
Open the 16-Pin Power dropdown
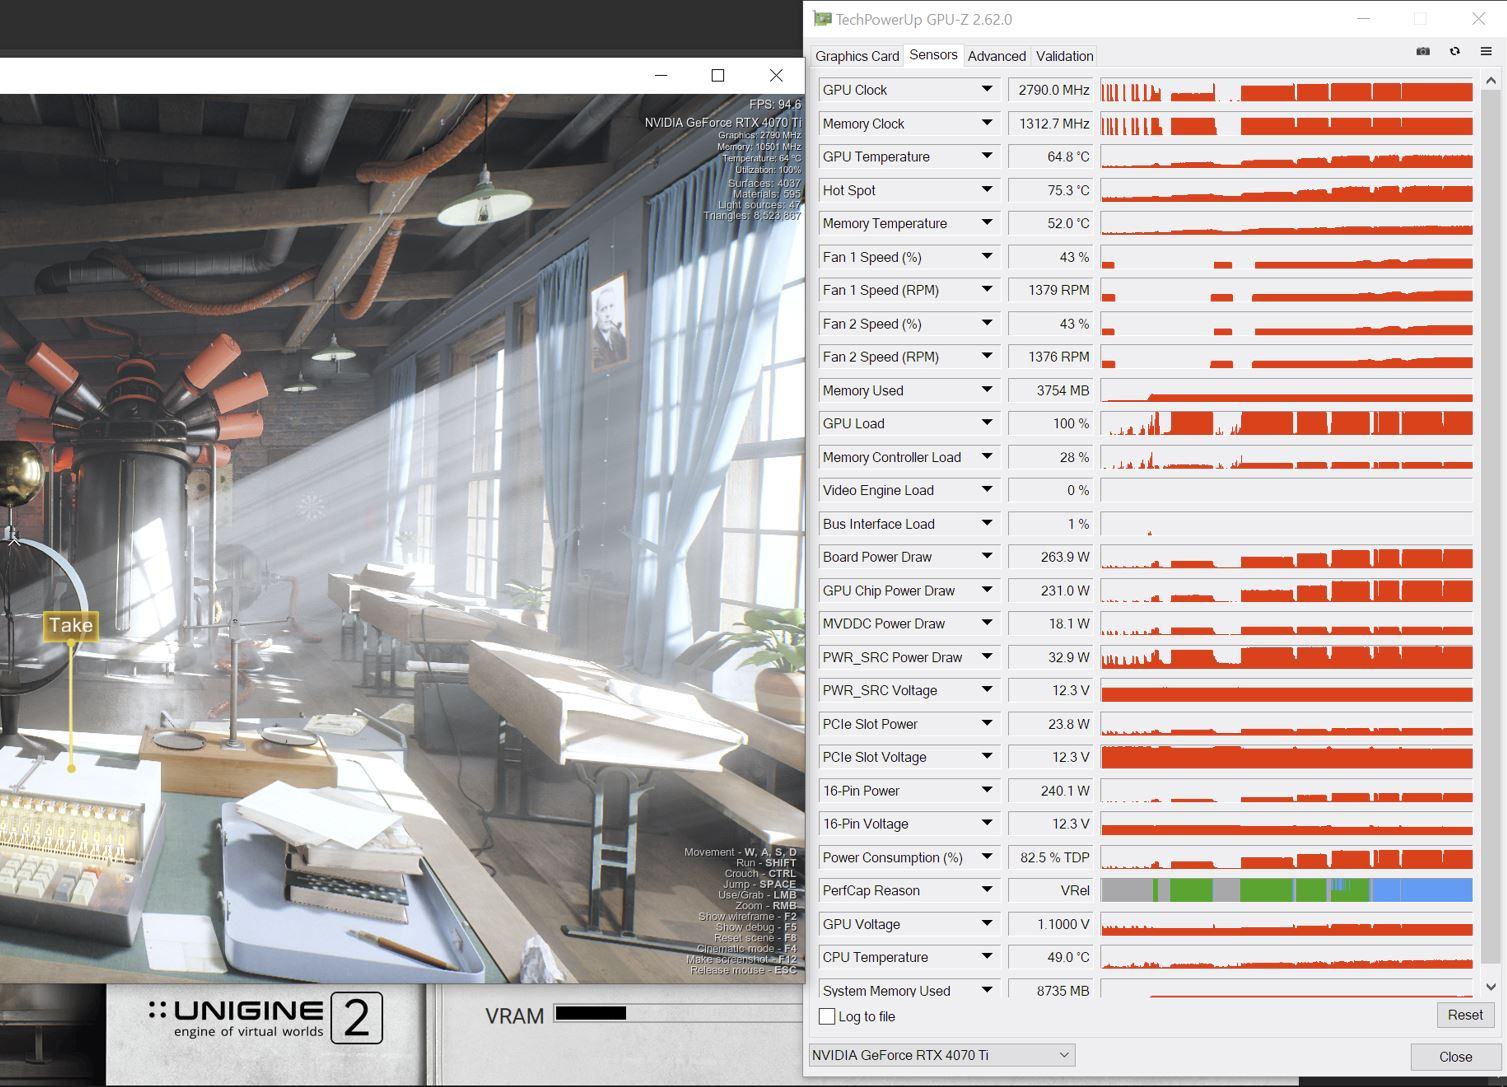pyautogui.click(x=987, y=790)
